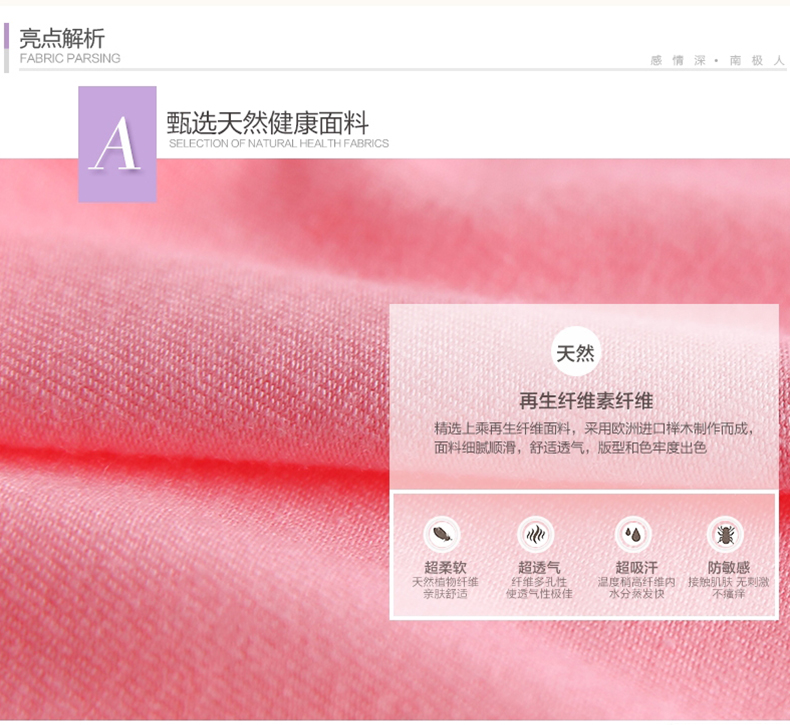
Task: Select the 超透气 feature label
Action: click(x=539, y=567)
